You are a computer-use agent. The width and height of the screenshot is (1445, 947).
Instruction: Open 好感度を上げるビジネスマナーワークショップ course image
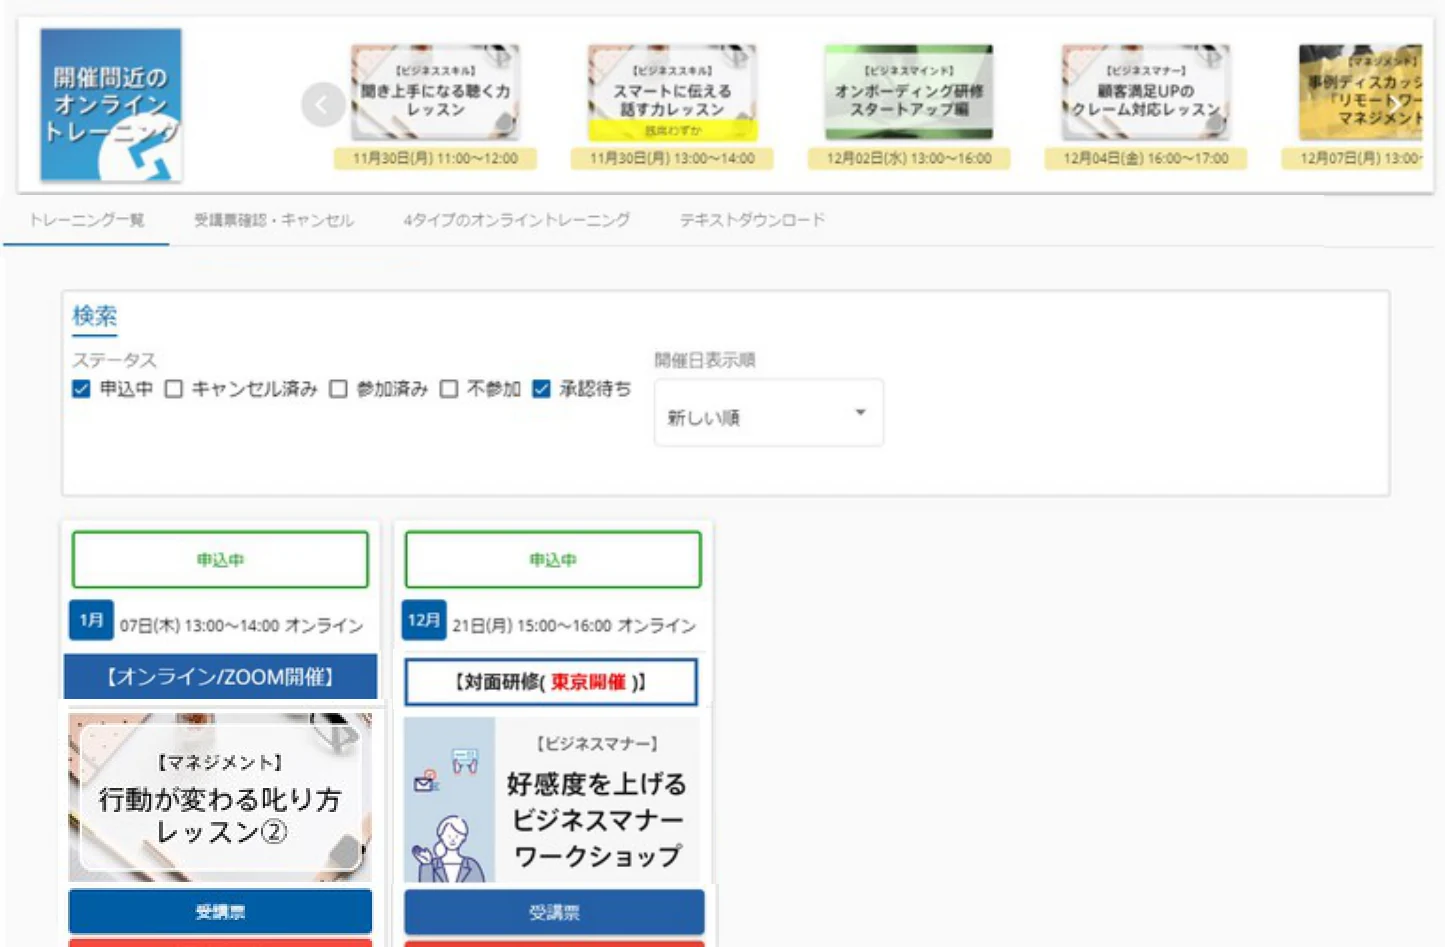[551, 800]
